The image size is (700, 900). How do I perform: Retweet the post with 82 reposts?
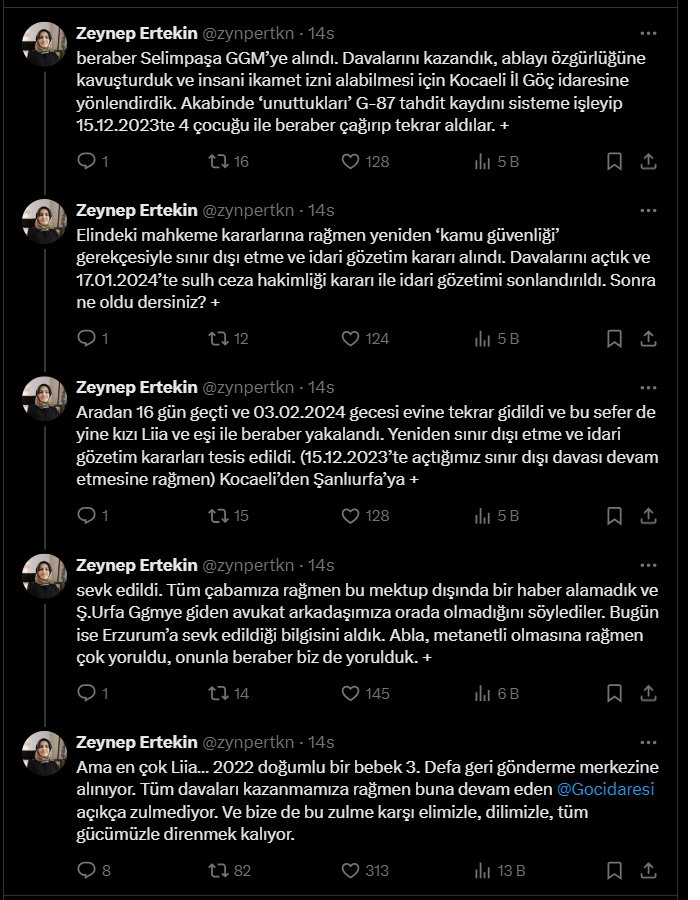218,870
